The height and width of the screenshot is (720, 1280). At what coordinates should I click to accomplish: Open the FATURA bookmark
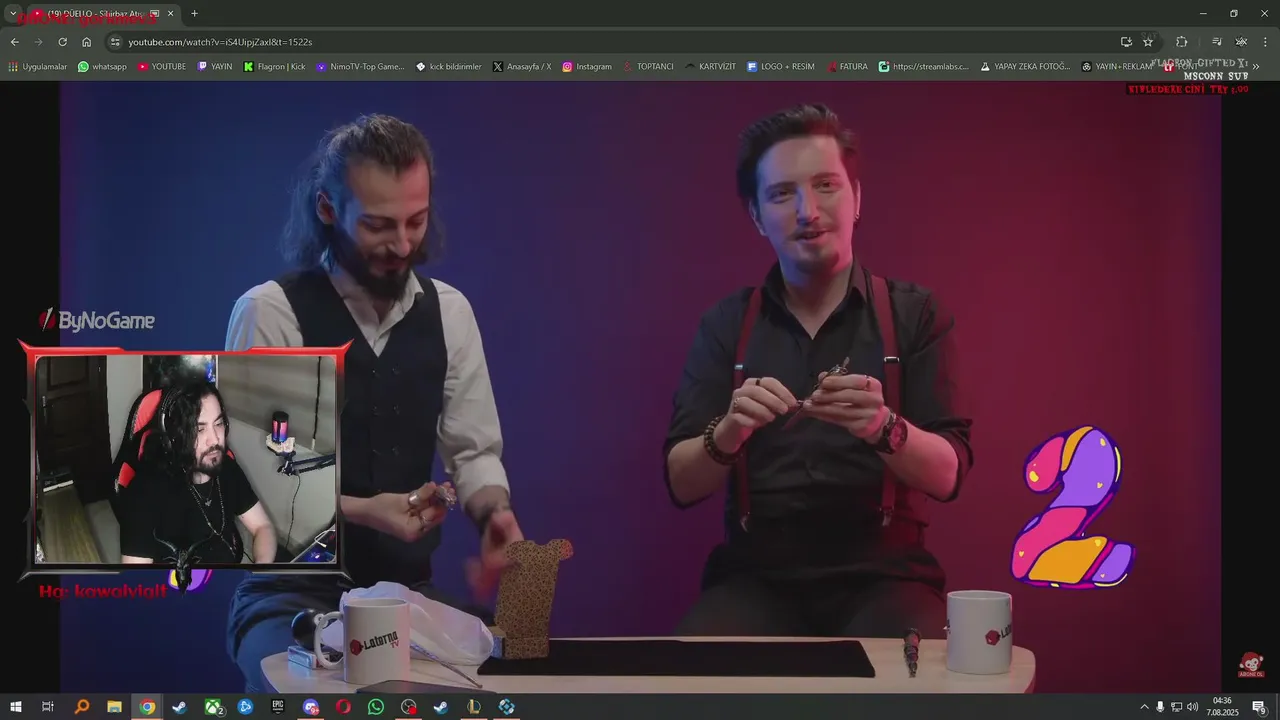848,67
